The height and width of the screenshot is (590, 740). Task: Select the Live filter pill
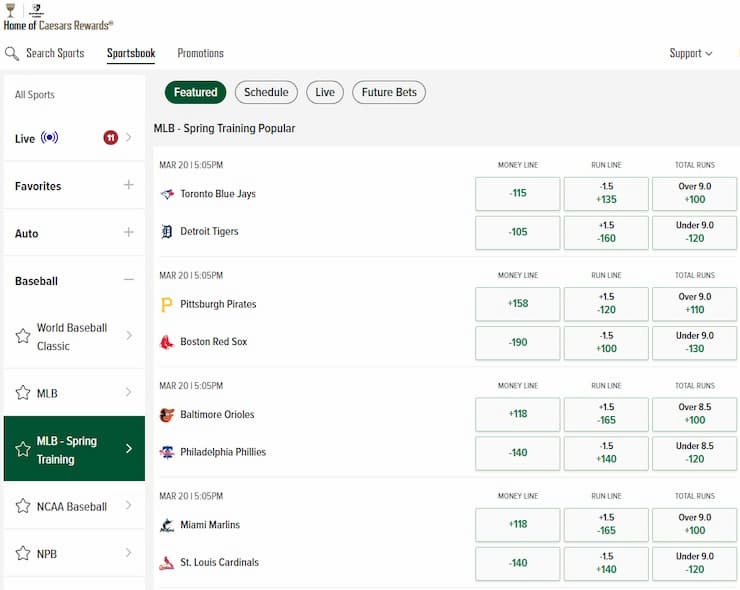click(325, 93)
